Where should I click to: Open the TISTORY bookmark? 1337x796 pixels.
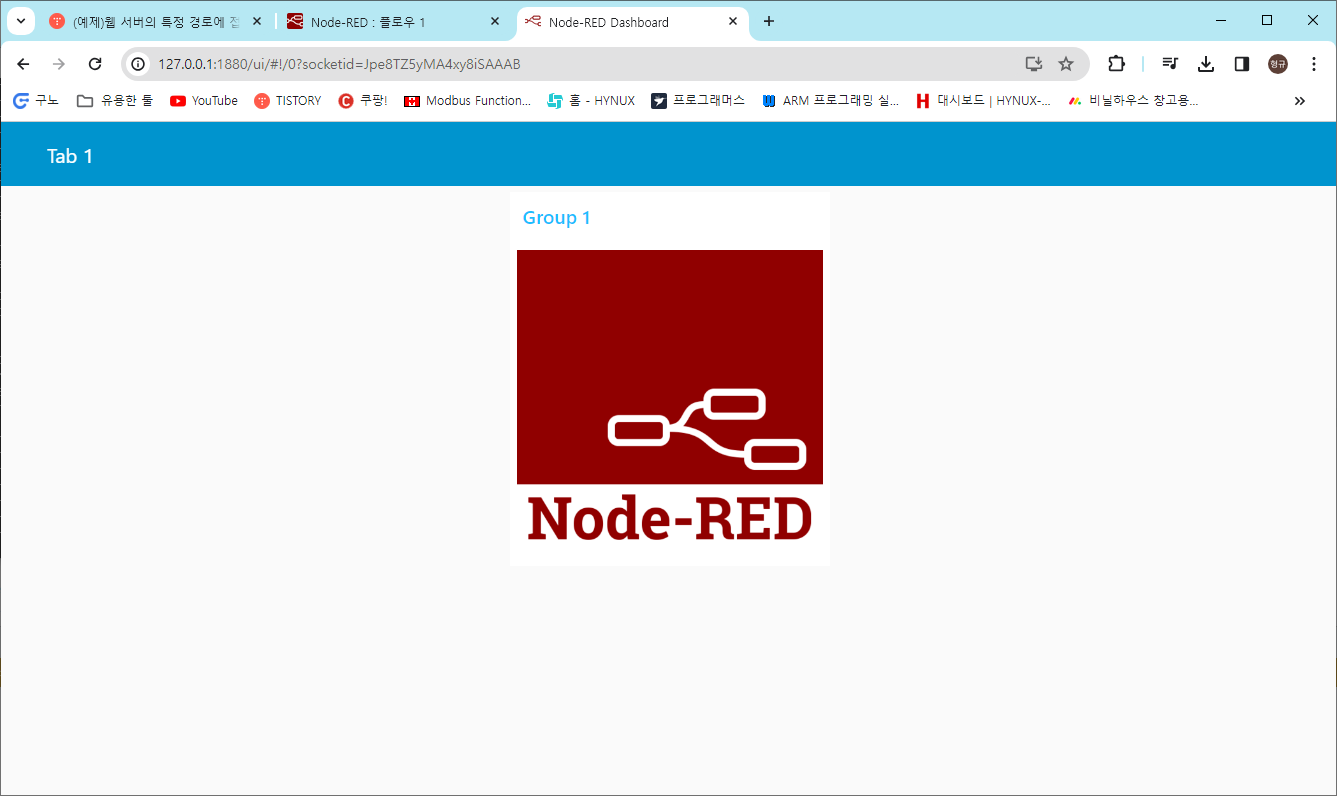point(288,101)
